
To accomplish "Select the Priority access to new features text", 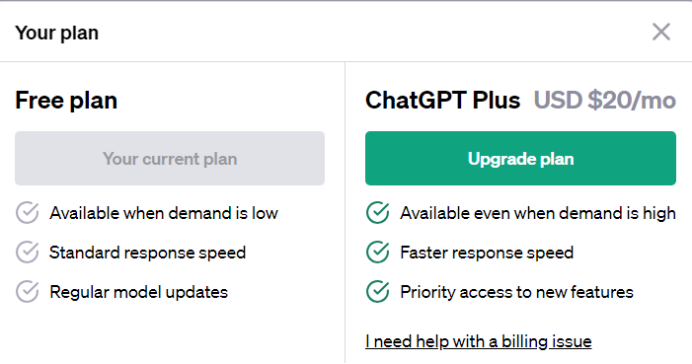I will tap(517, 292).
